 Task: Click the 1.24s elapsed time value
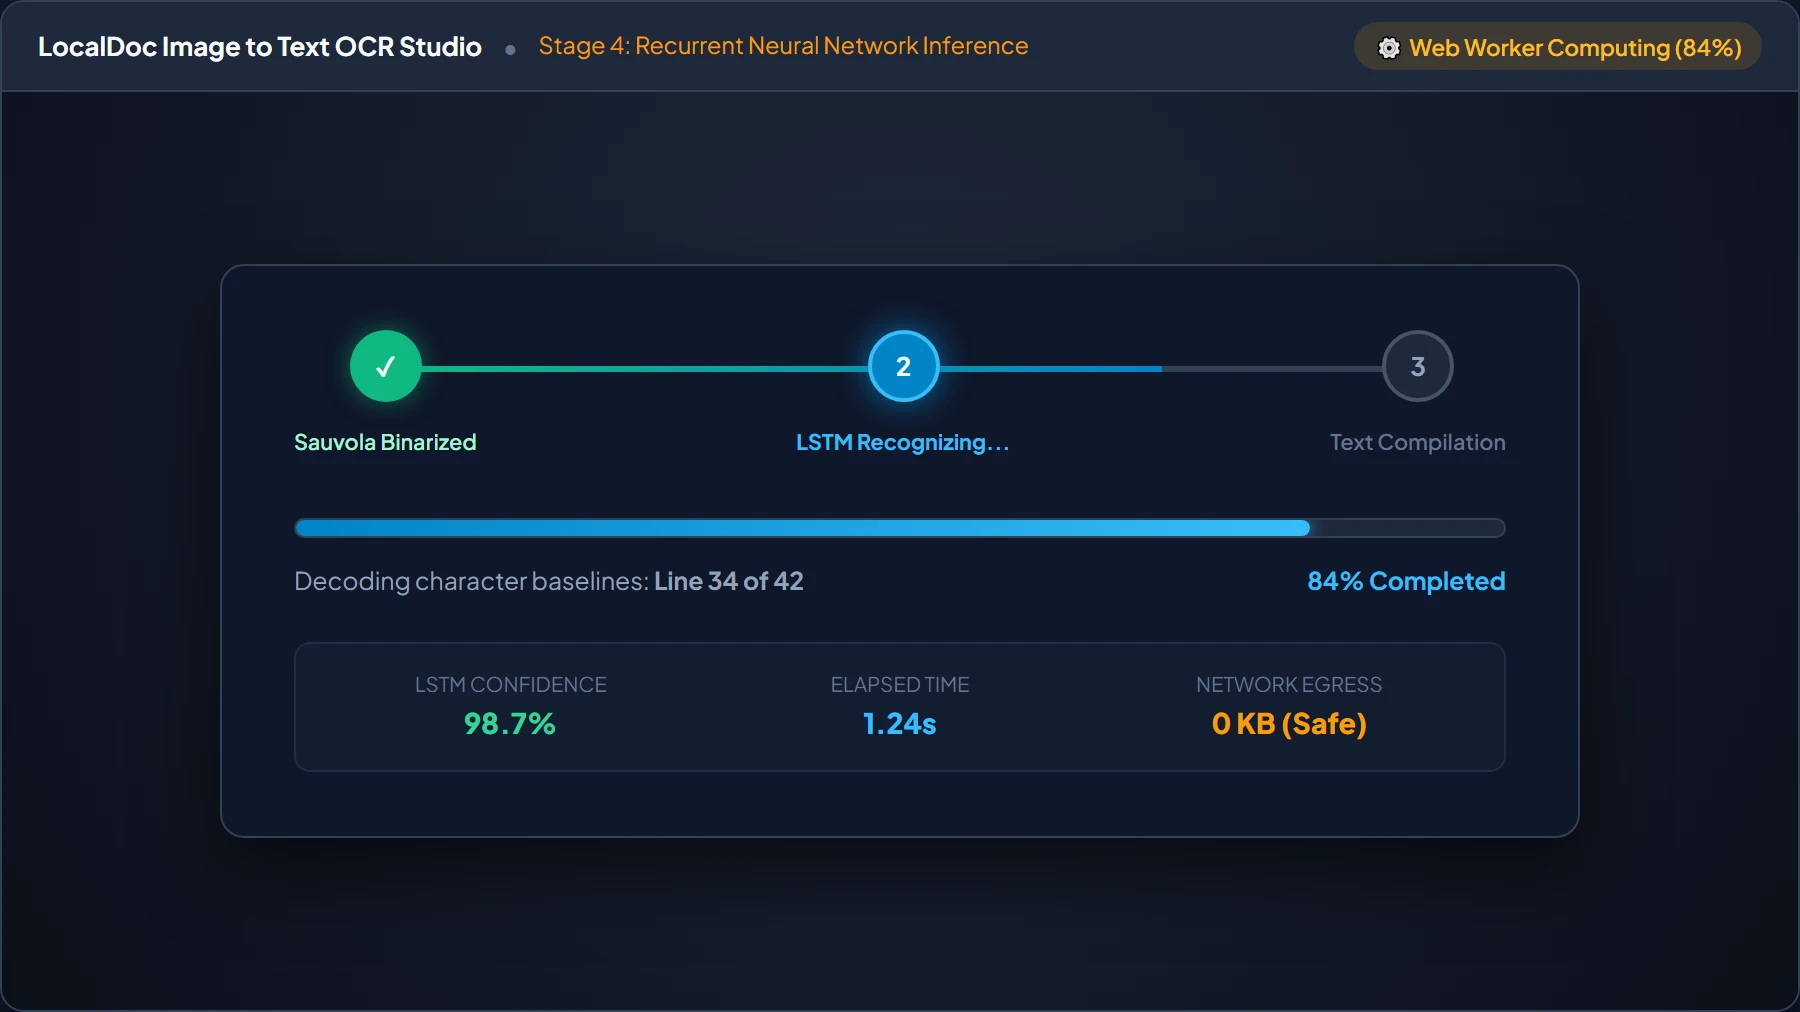pos(899,724)
